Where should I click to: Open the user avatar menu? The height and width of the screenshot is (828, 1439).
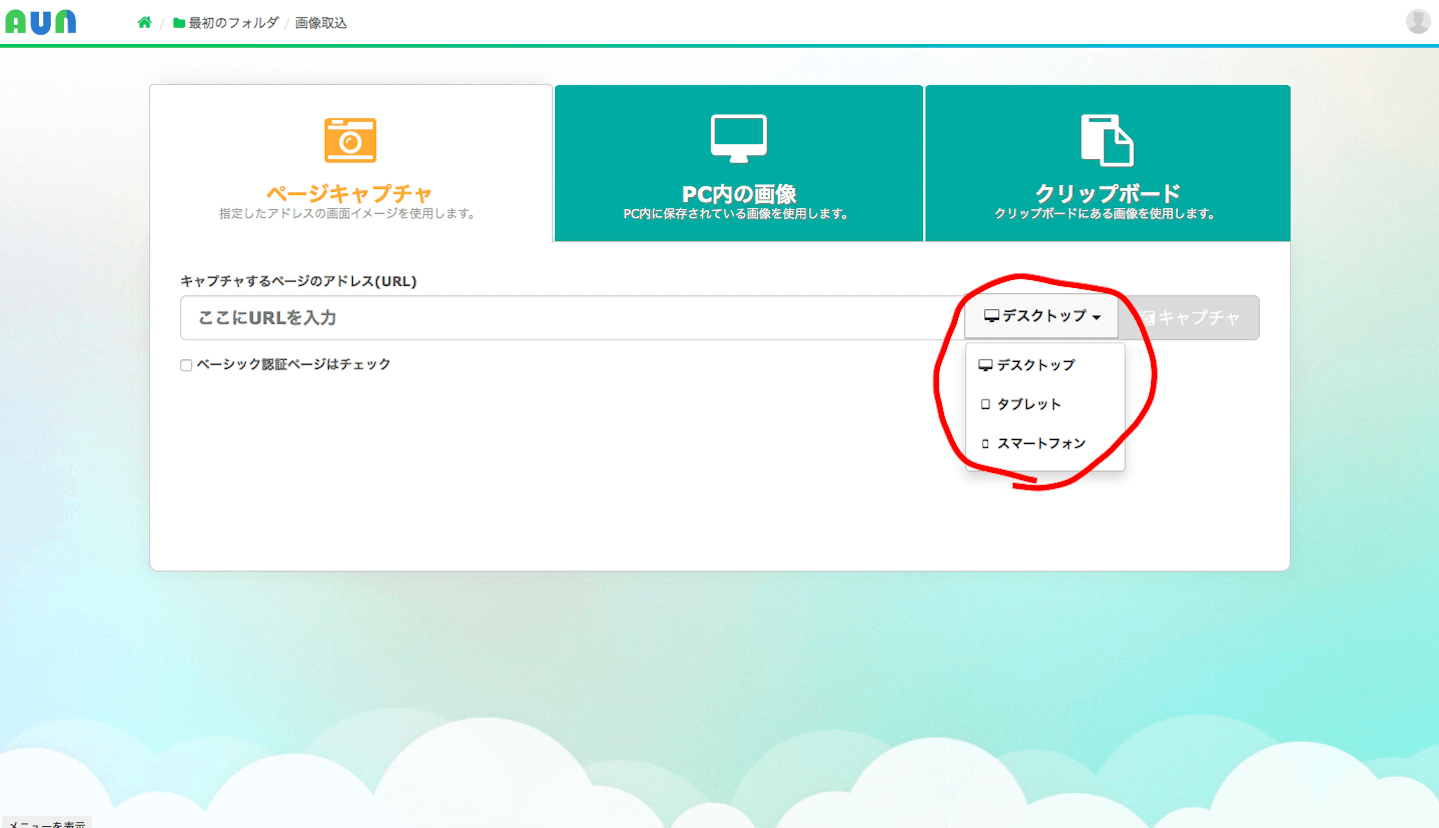click(x=1418, y=21)
